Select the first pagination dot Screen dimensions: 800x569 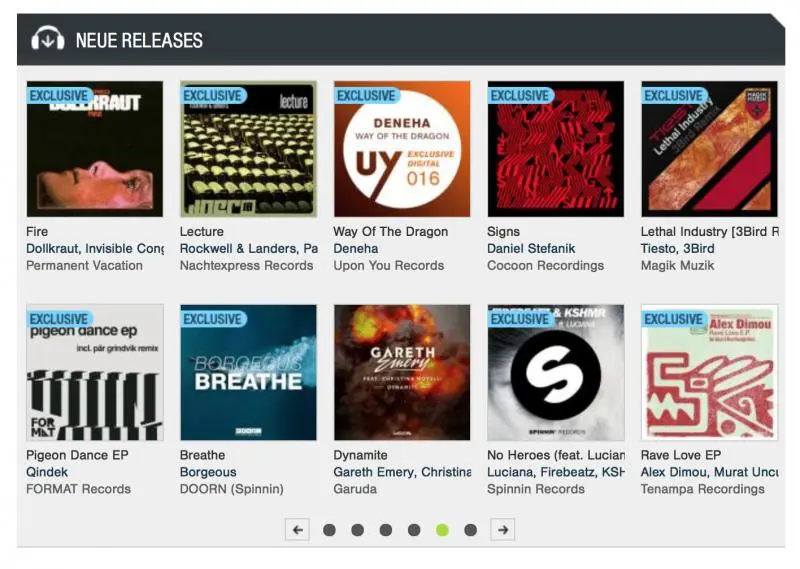(330, 530)
